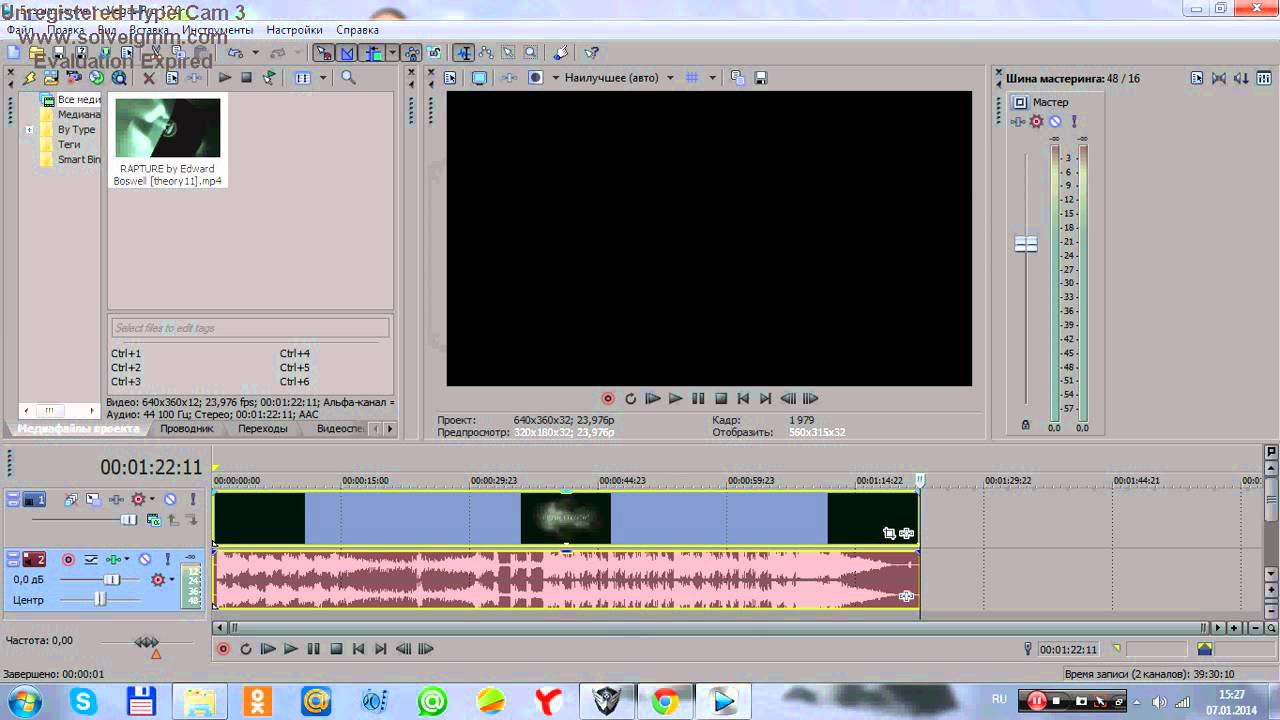Start media preview in Project Media toolbar
1280x720 pixels.
[x=225, y=77]
